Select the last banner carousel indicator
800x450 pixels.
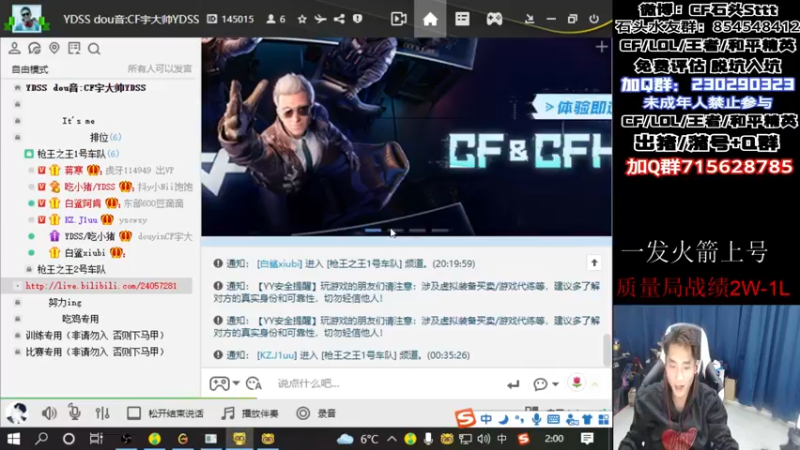click(440, 231)
